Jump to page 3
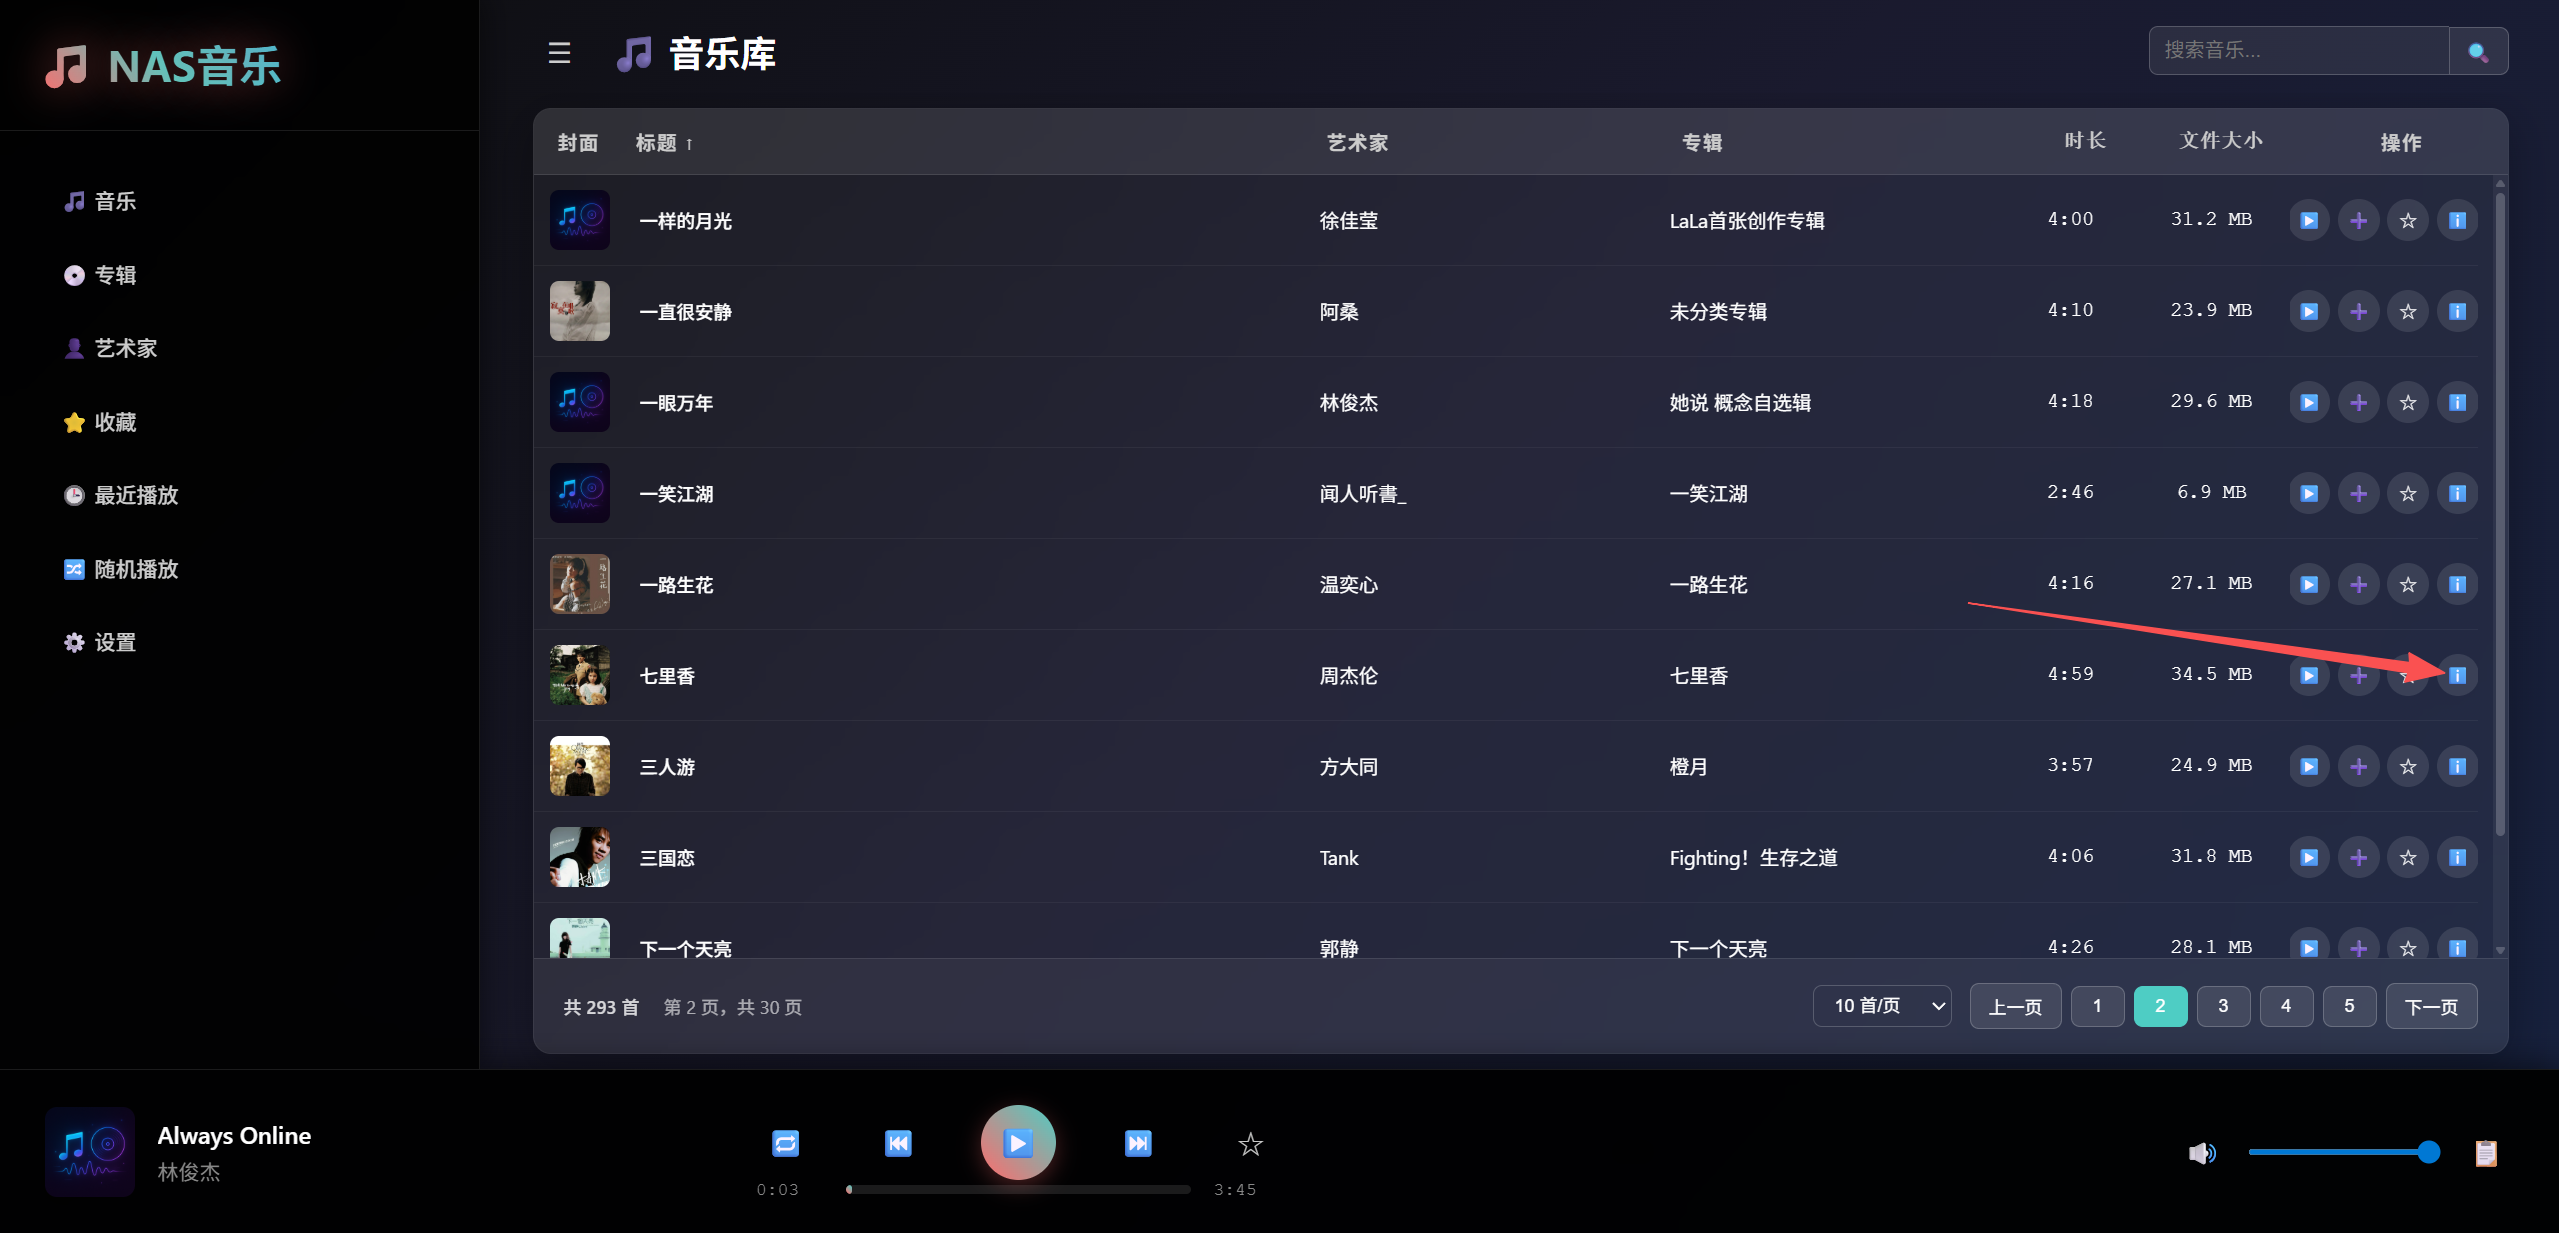 [2222, 1006]
